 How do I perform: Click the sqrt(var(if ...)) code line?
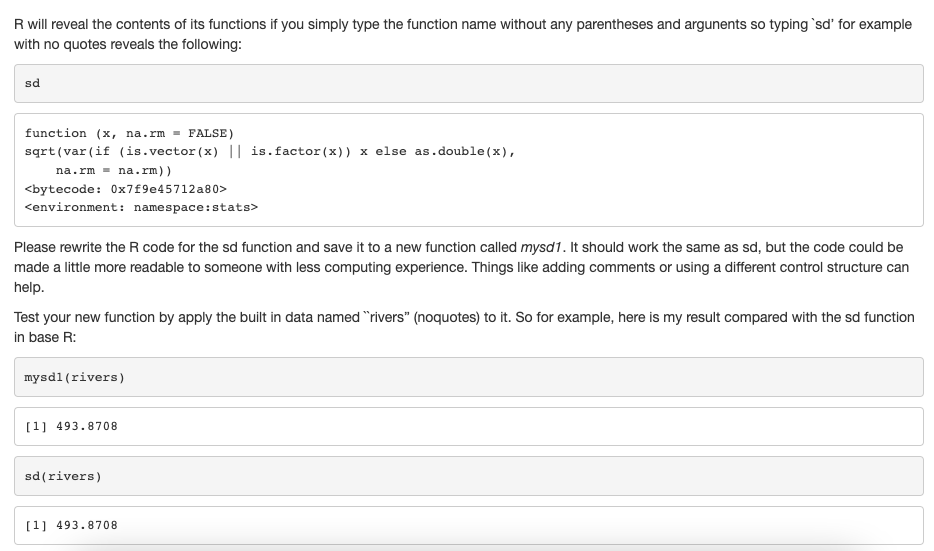tap(270, 151)
